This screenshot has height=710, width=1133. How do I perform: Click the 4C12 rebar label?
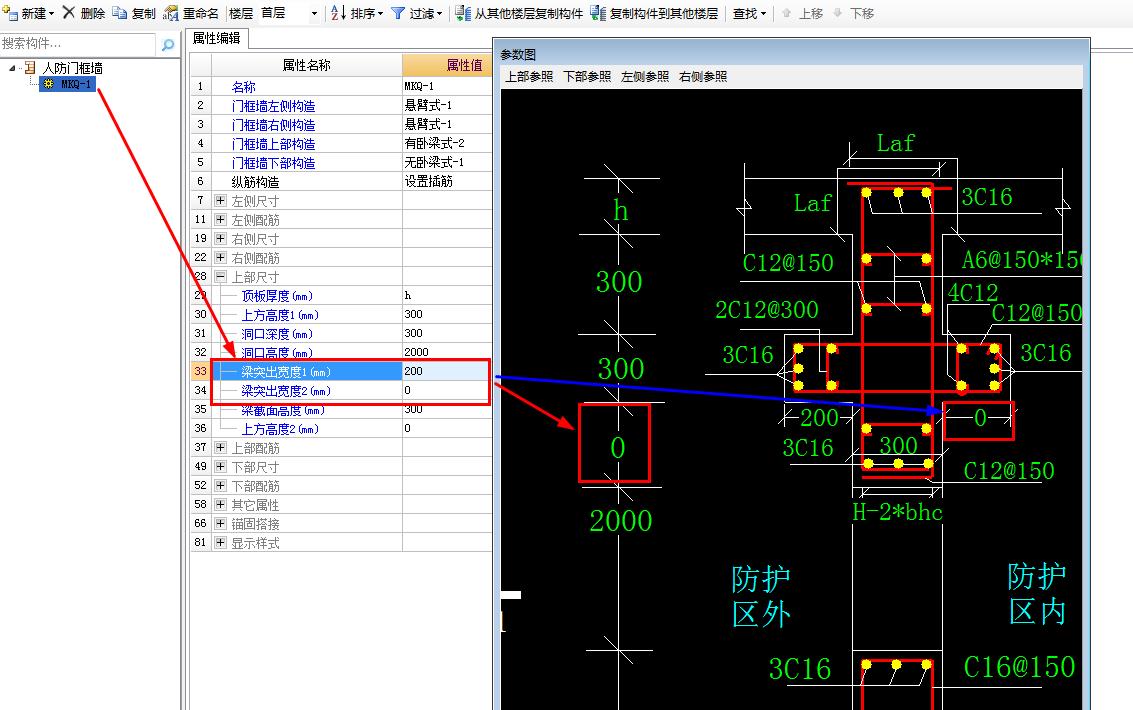coord(973,293)
